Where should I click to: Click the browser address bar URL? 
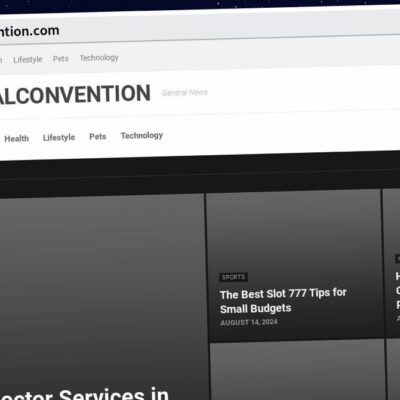[29, 32]
